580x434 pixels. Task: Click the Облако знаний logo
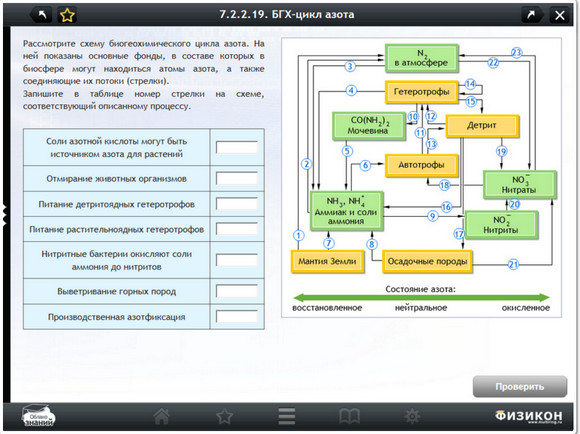click(x=38, y=417)
